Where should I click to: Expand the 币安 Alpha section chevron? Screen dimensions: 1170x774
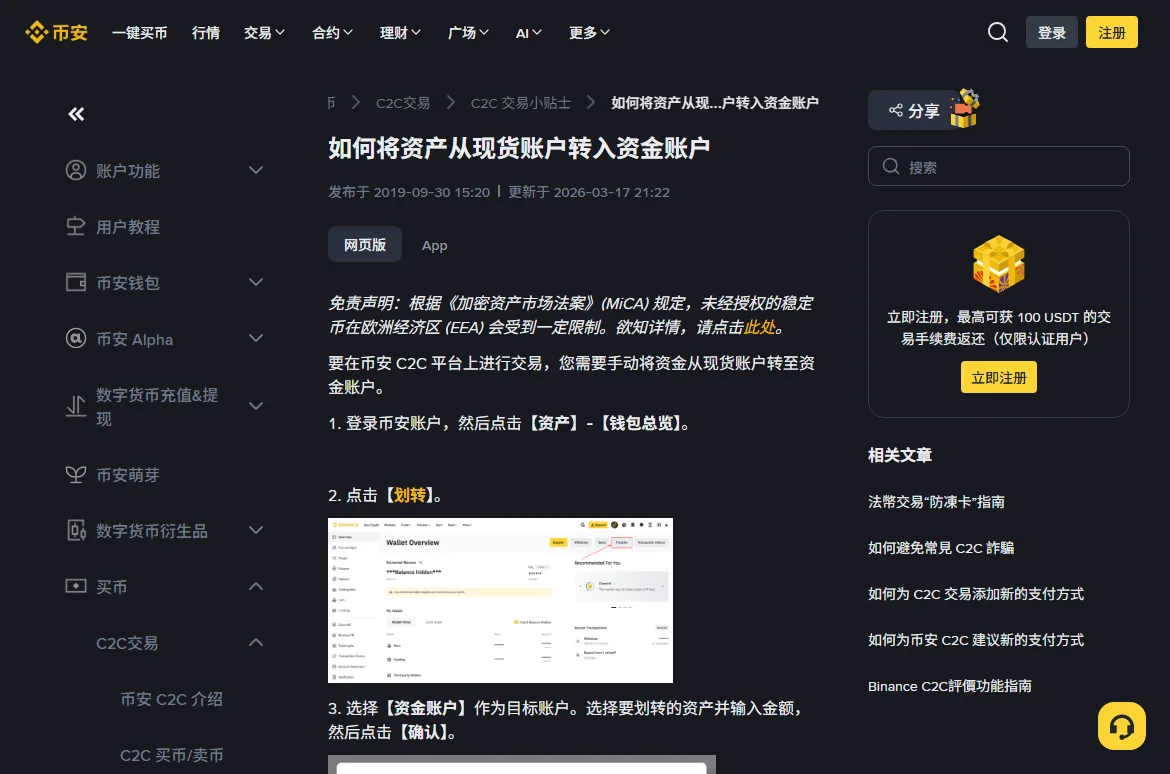tap(256, 338)
